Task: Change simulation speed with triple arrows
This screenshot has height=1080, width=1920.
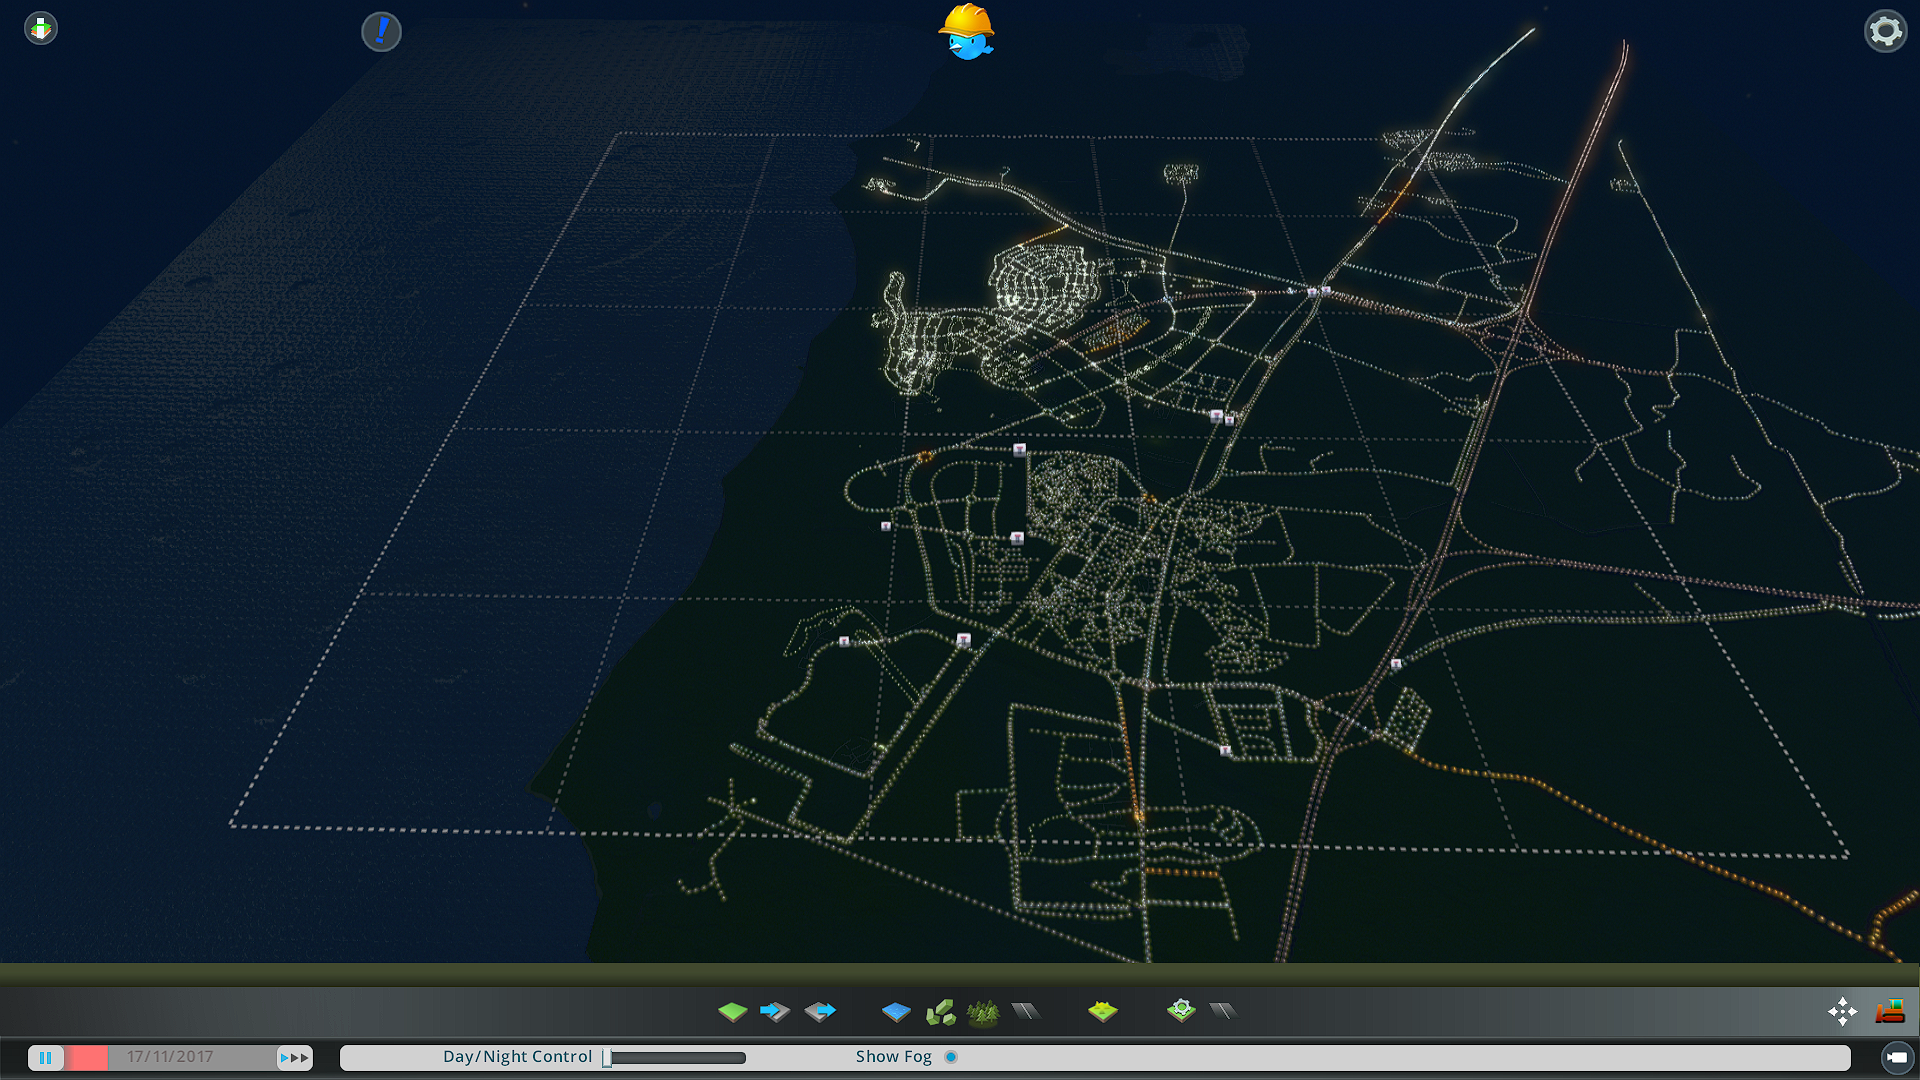Action: (294, 1058)
